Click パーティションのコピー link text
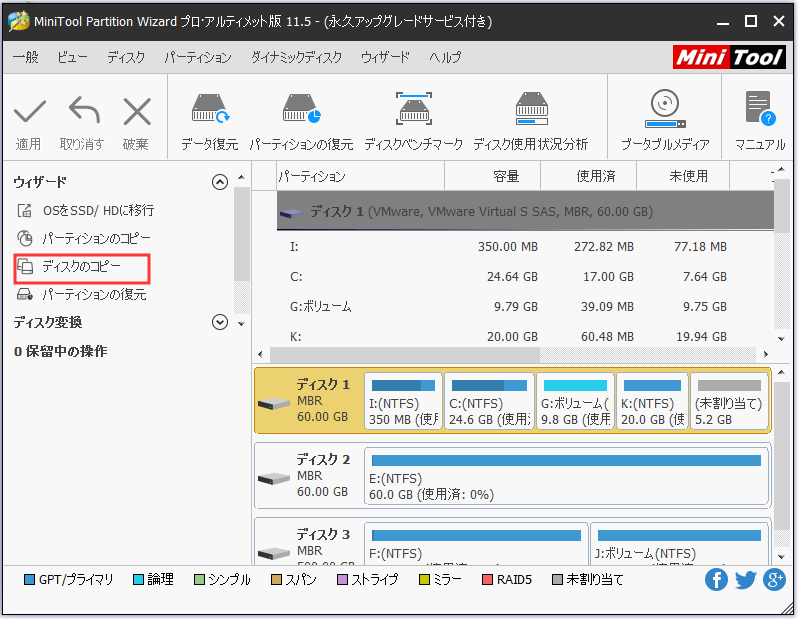Screen dimensions: 798x619 [97, 238]
